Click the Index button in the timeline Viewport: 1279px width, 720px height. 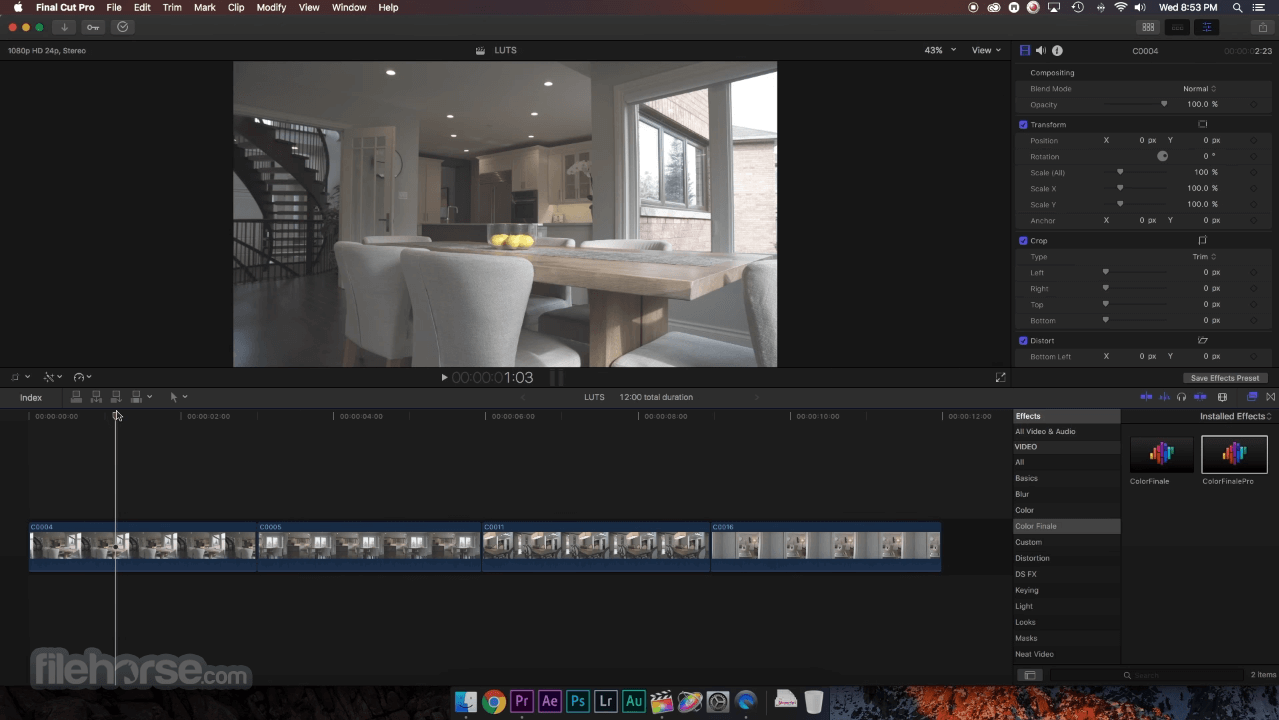[31, 397]
